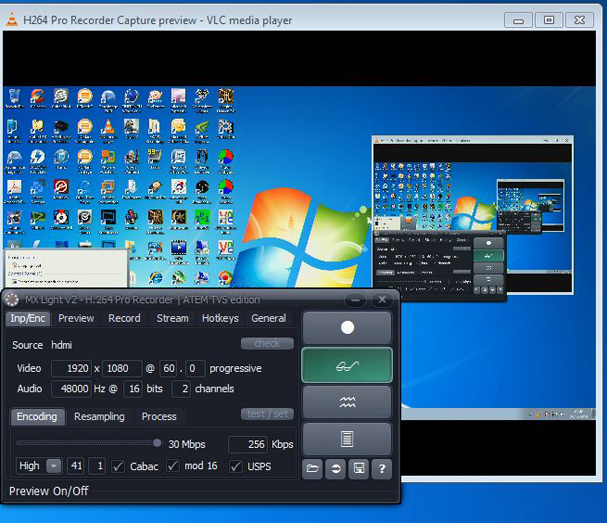This screenshot has height=523, width=607.
Task: Select the Encoding sub-tab
Action: pyautogui.click(x=37, y=417)
